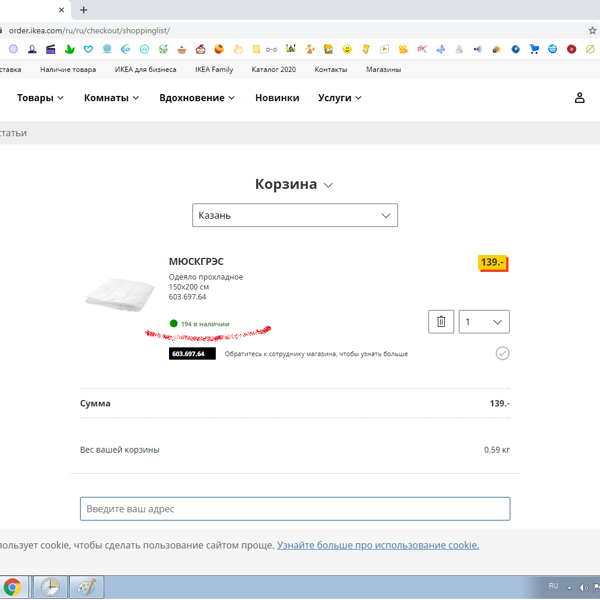Expand the Товары menu
This screenshot has height=600, width=600.
pos(40,98)
